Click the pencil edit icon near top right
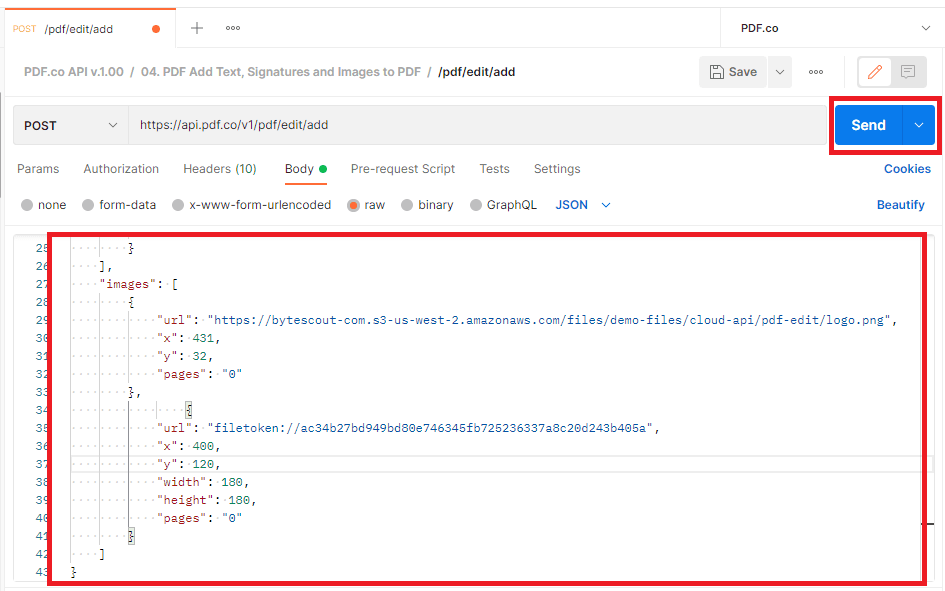This screenshot has width=945, height=591. pos(874,71)
